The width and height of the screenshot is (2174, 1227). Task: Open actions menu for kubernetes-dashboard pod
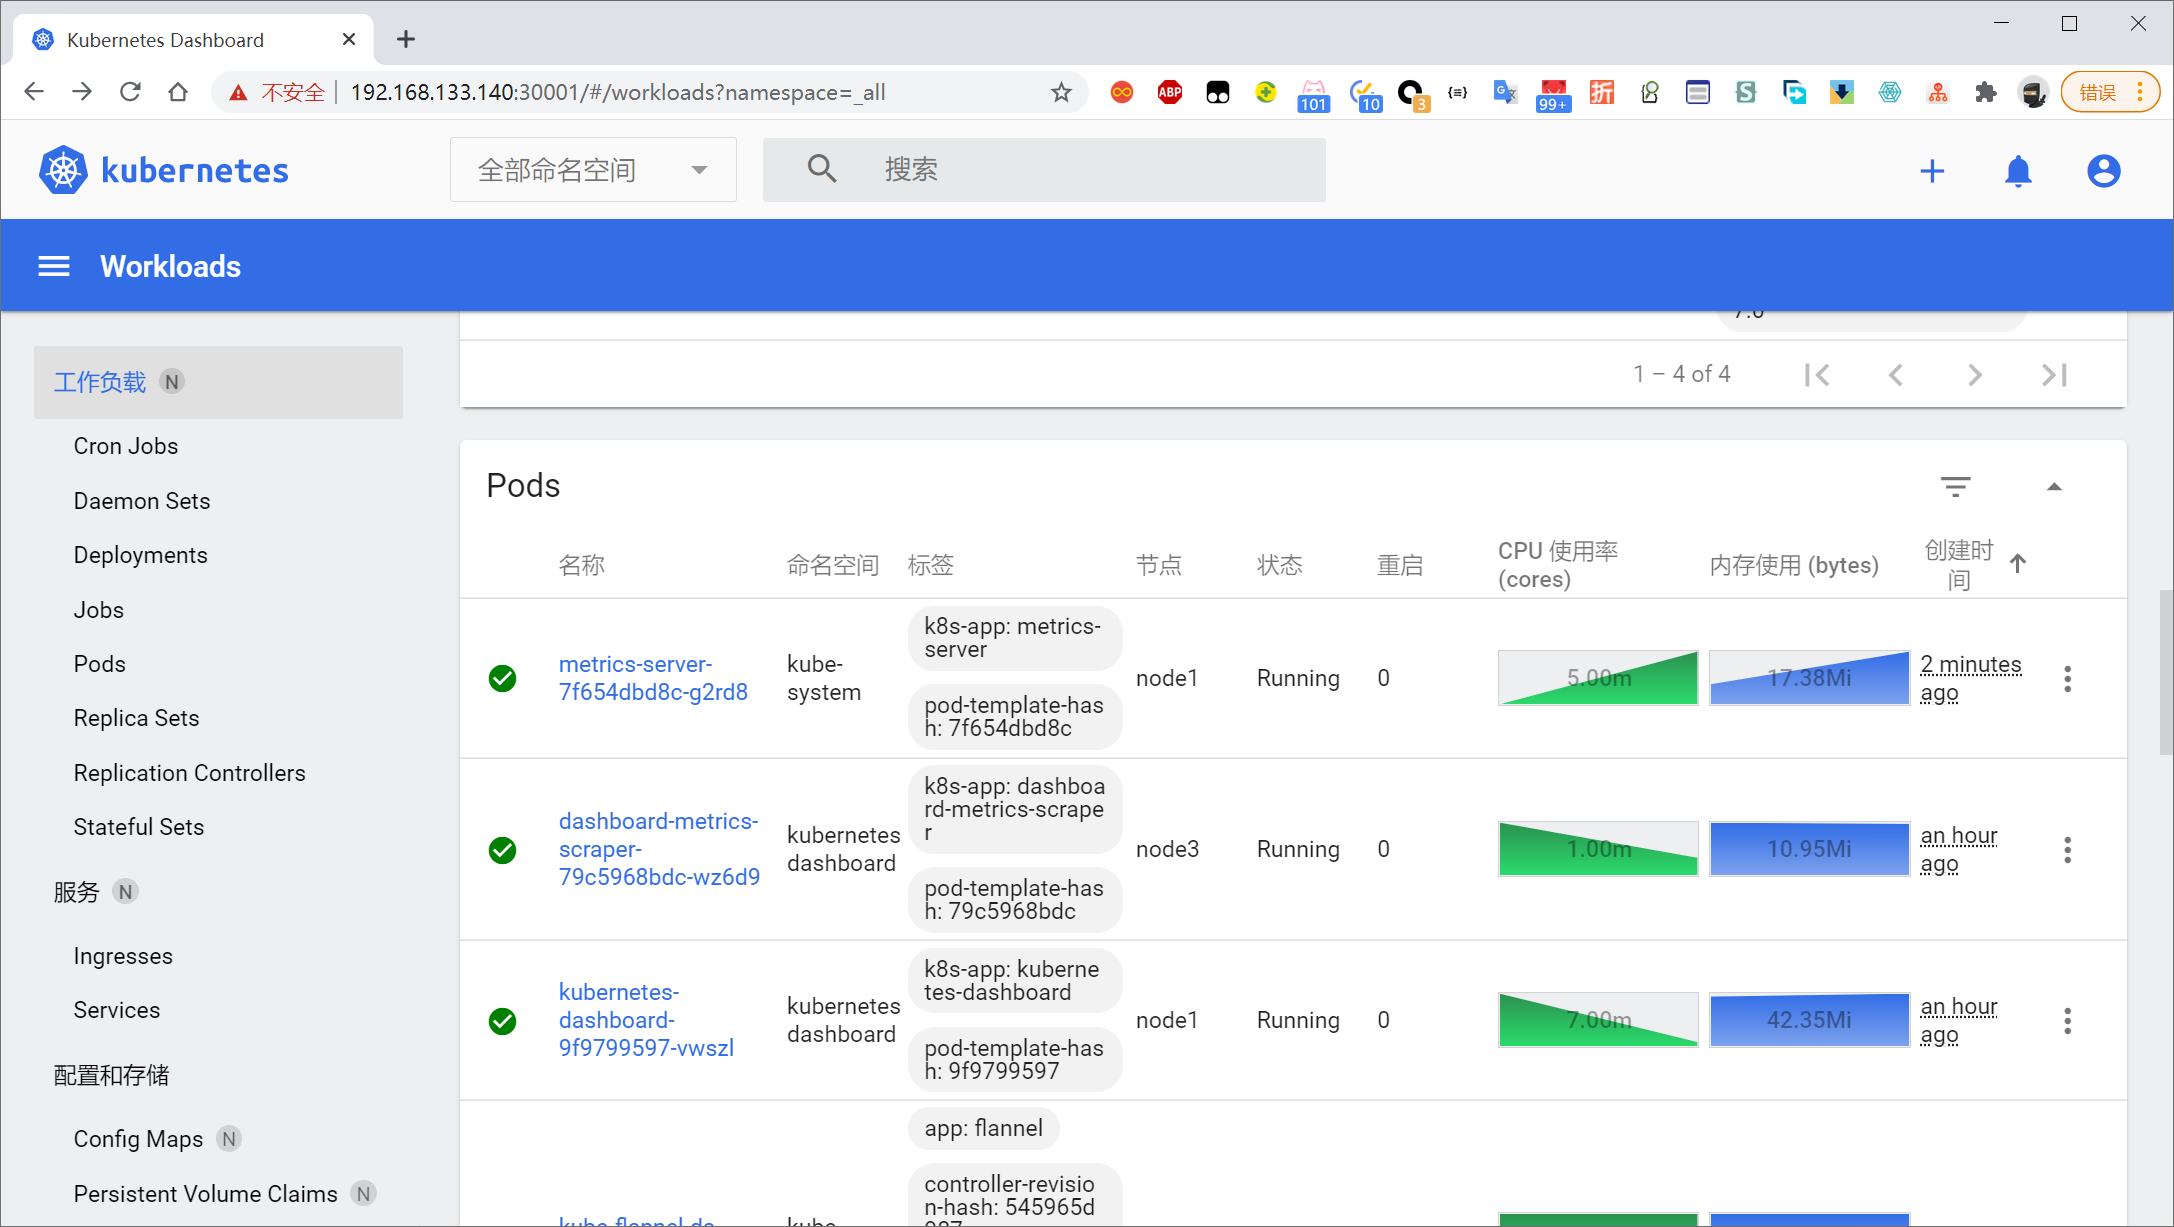point(2067,1021)
